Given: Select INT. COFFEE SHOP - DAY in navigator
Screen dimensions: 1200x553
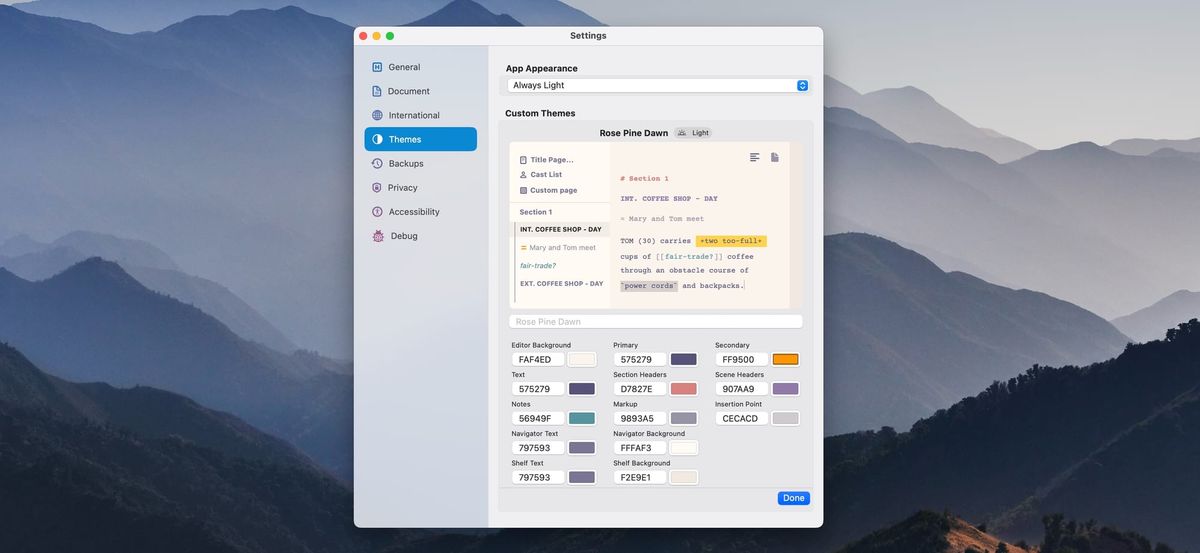Looking at the screenshot, I should [561, 229].
